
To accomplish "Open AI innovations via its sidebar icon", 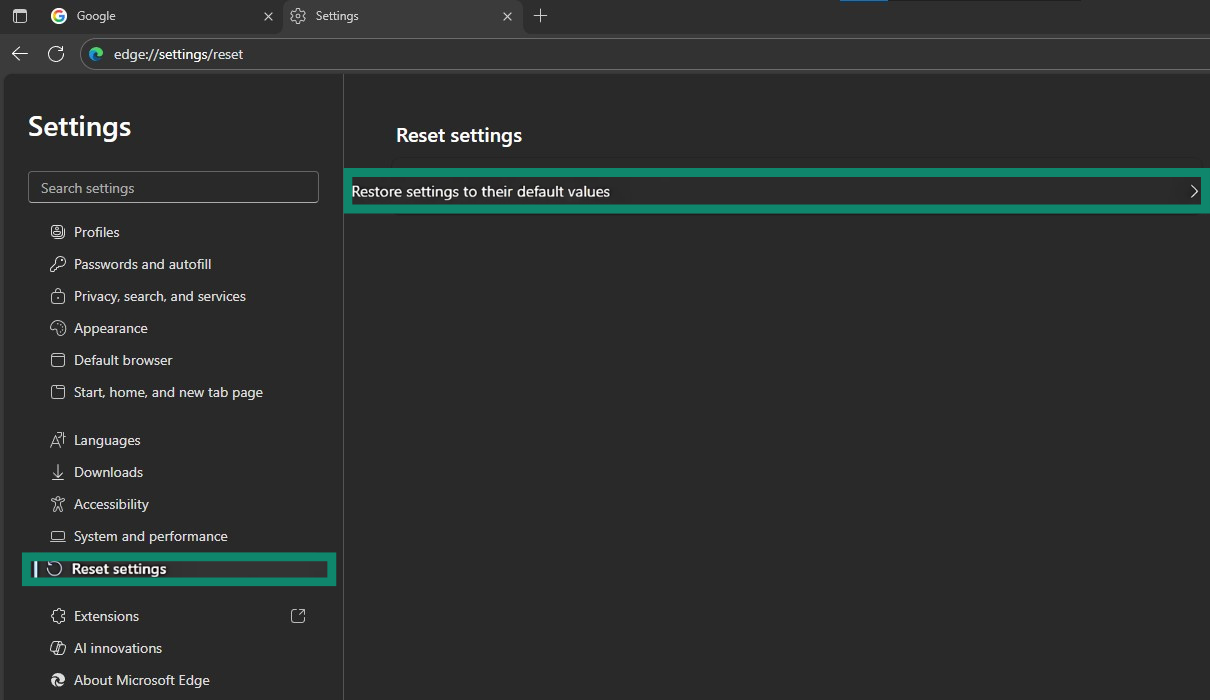I will (x=58, y=647).
